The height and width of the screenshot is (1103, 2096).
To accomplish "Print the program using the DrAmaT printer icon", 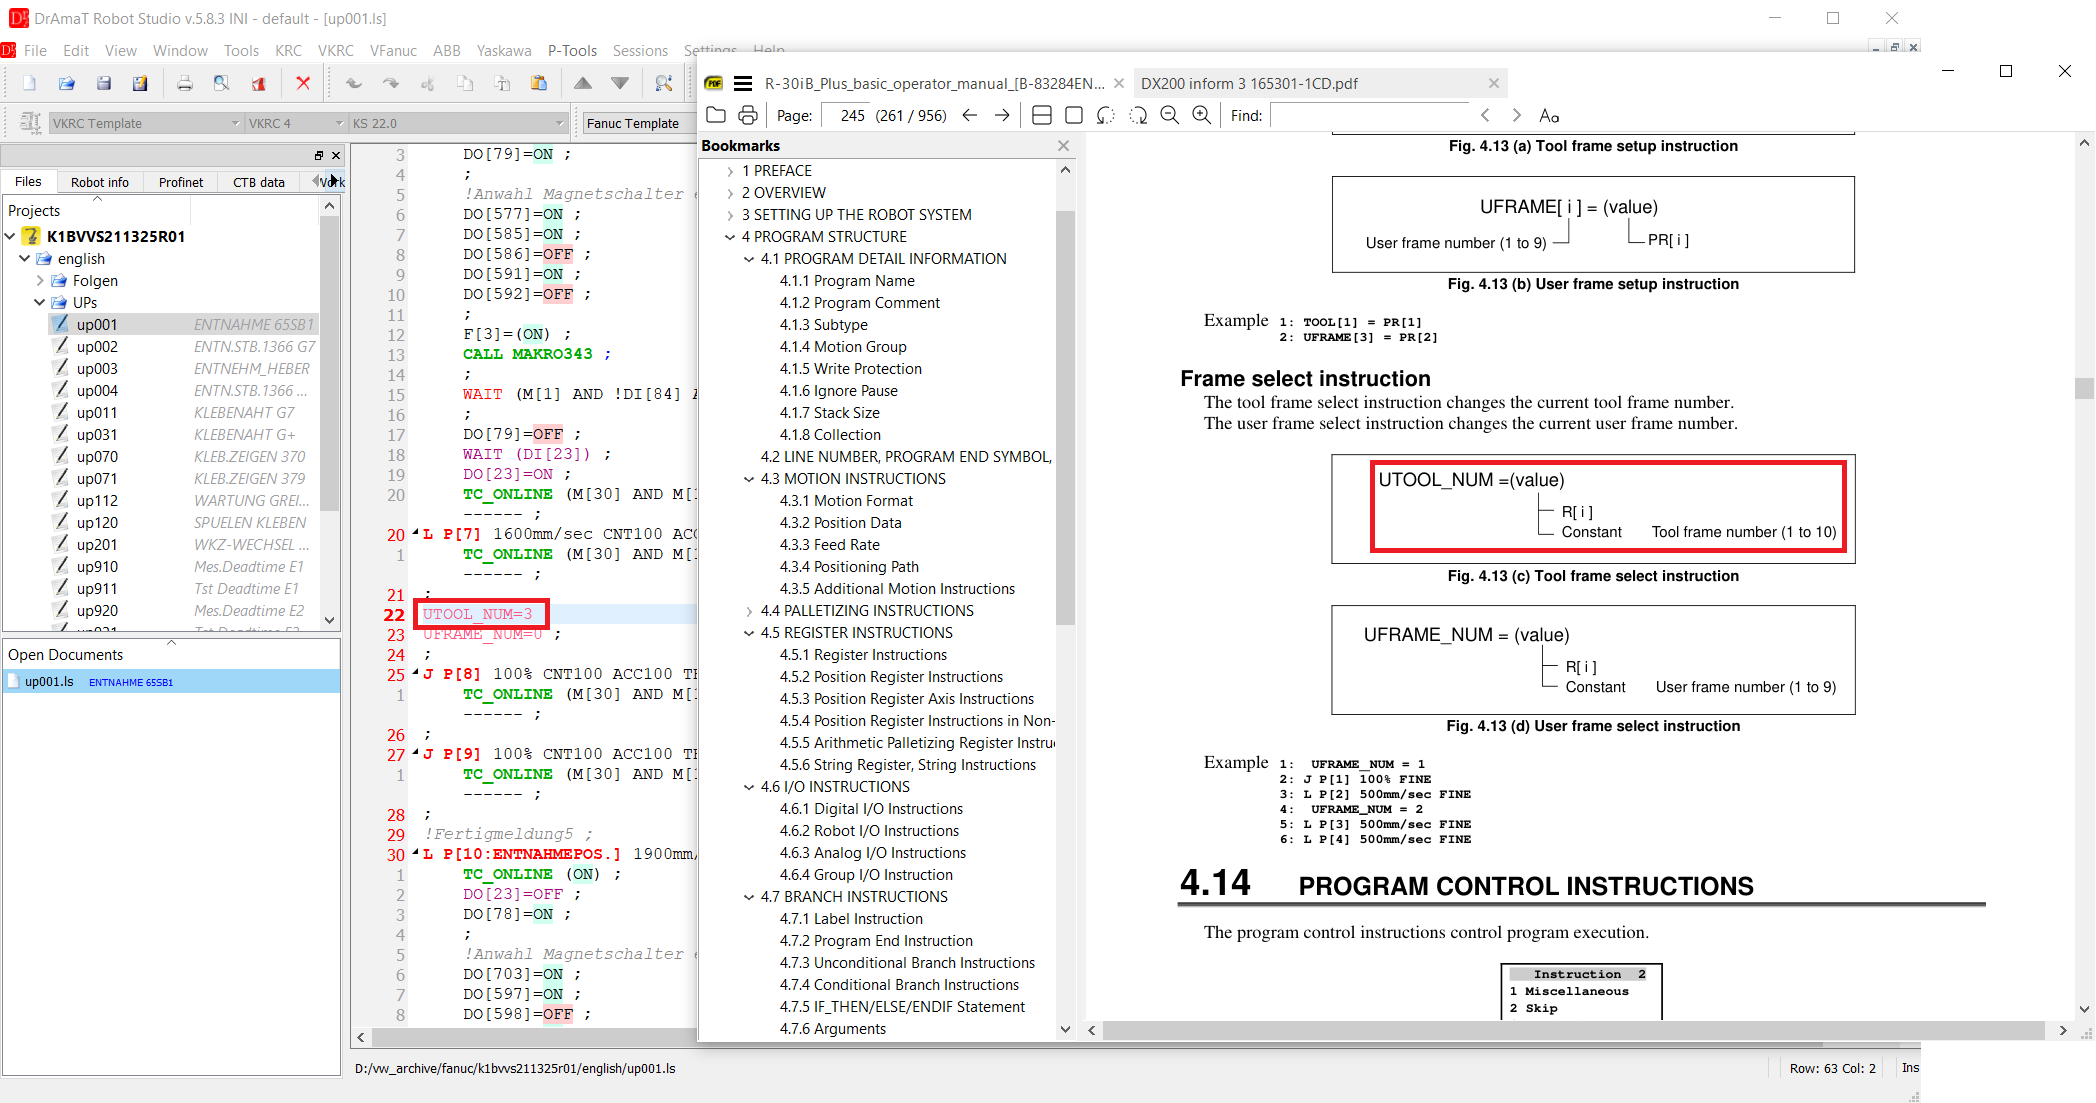I will click(184, 83).
